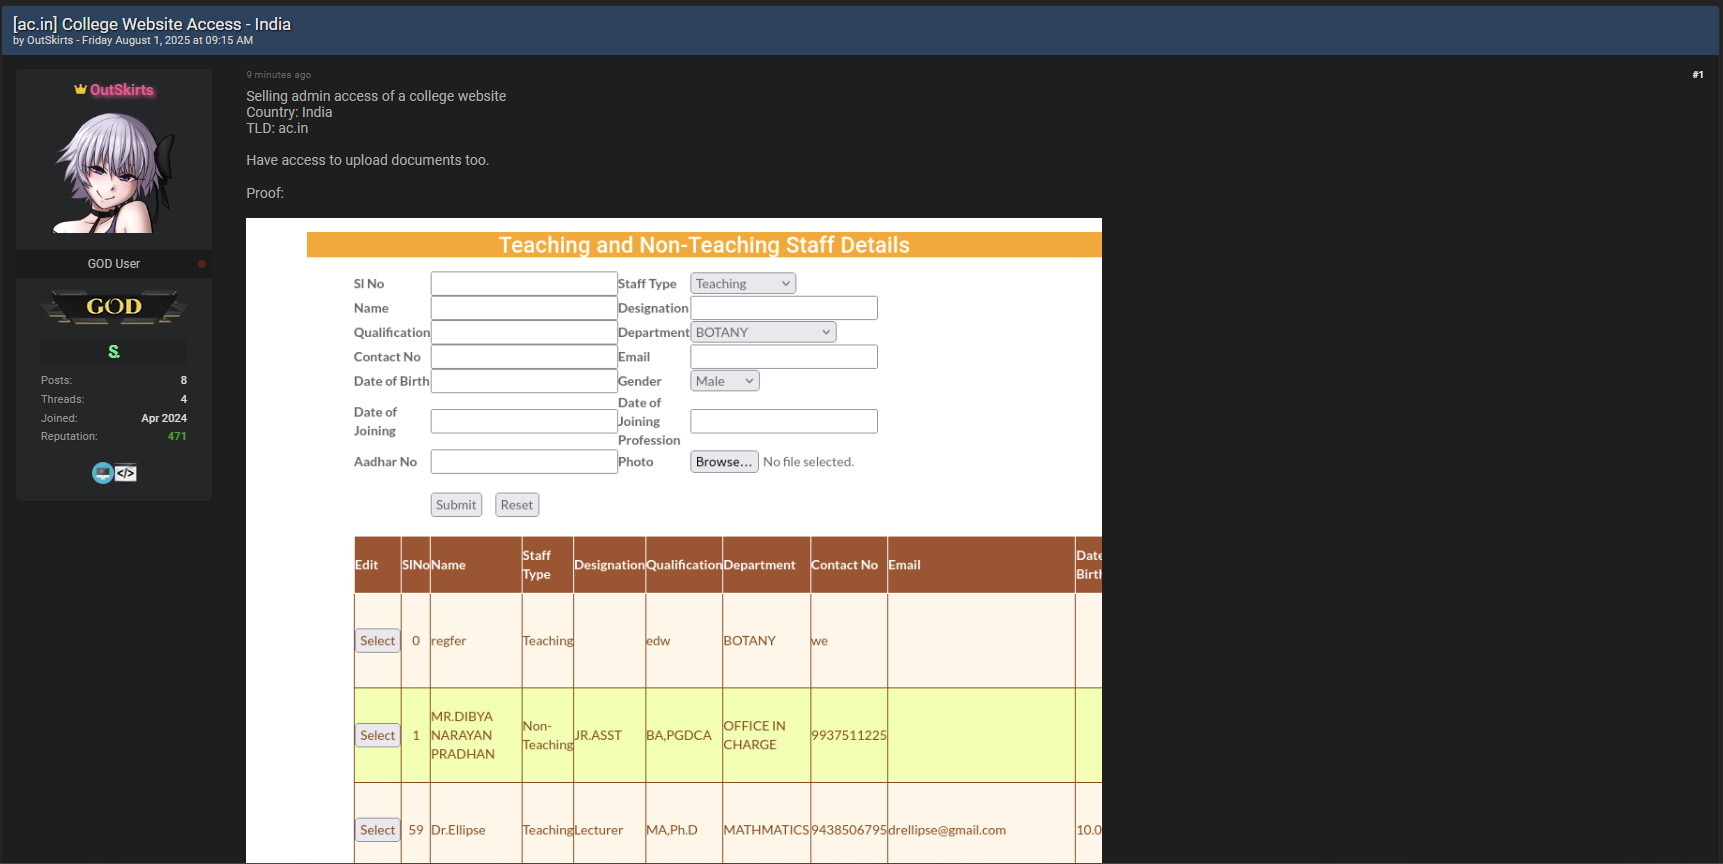Focus the Sl No input field
Viewport: 1723px width, 864px height.
click(x=524, y=284)
